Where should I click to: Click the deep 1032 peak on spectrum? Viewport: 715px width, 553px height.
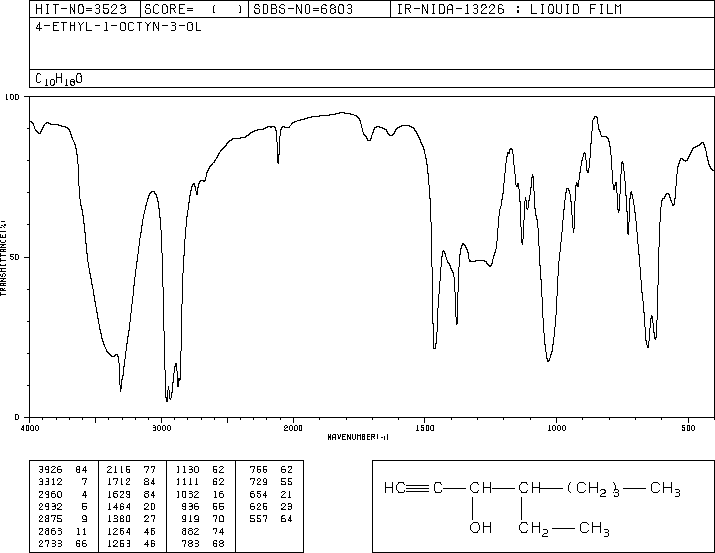click(x=548, y=358)
